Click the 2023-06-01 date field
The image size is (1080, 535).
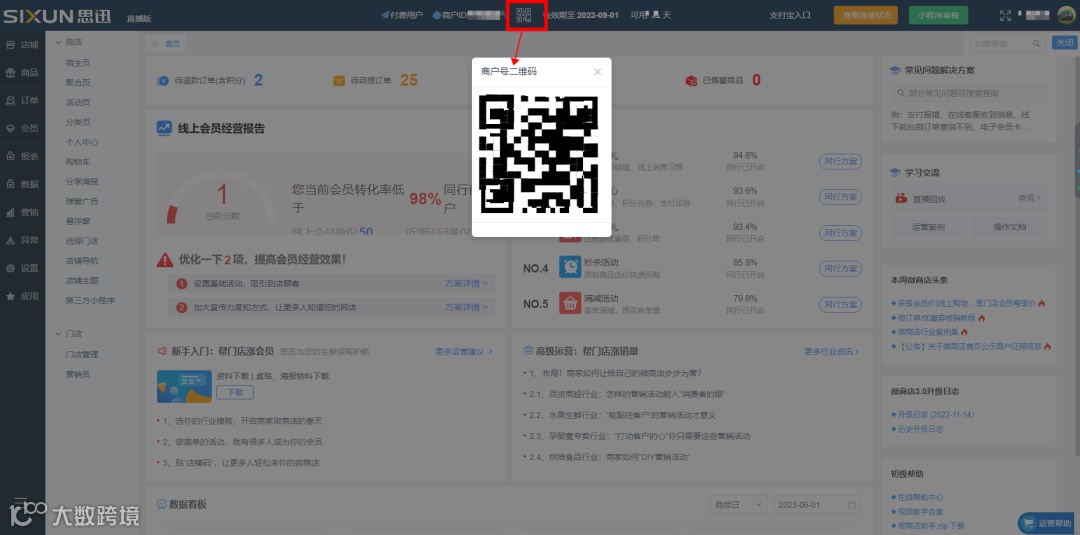coord(818,505)
